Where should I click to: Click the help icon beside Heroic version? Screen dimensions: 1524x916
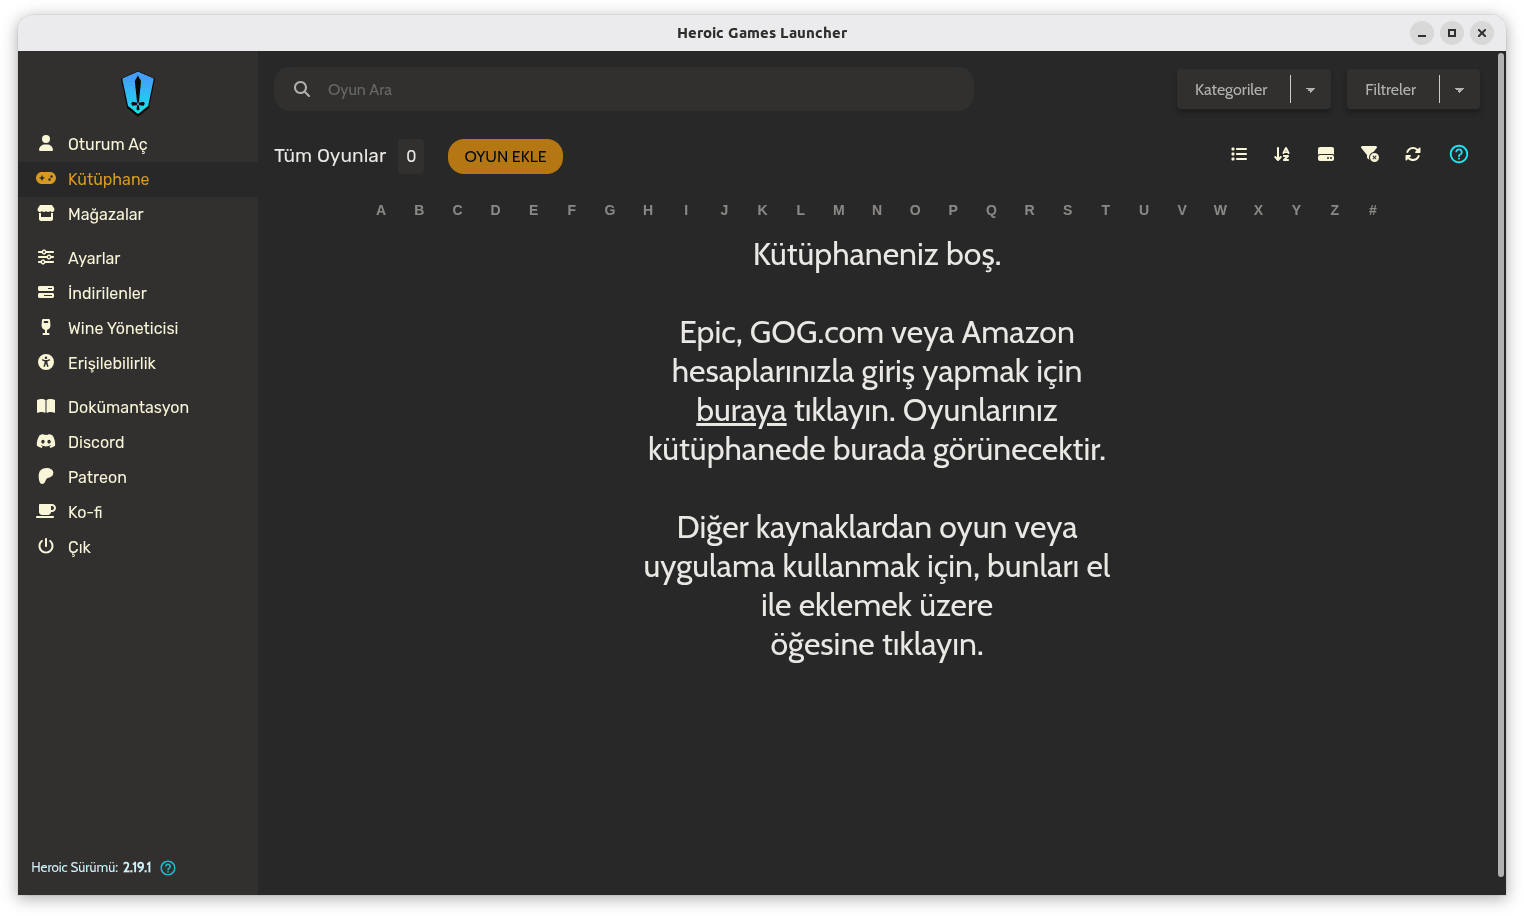click(x=168, y=868)
